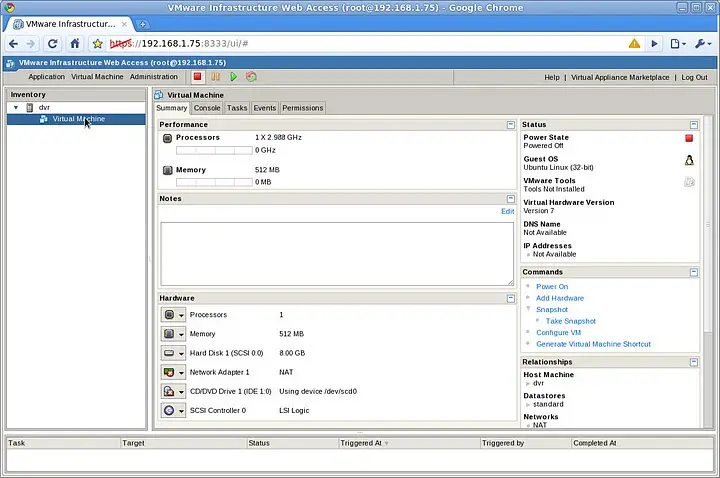This screenshot has height=478, width=720.
Task: Click inside the Notes text area
Action: click(337, 254)
